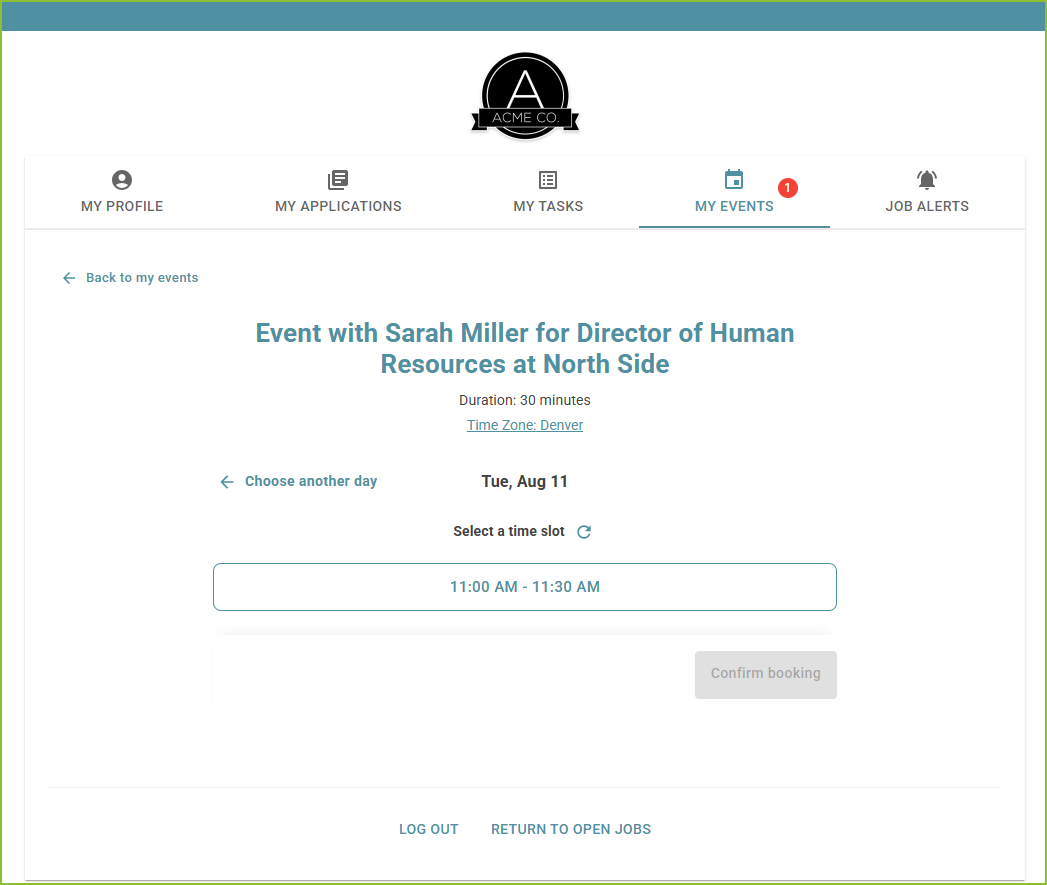Switch to the MY APPLICATIONS tab
Screen dimensions: 1047x885
point(338,192)
